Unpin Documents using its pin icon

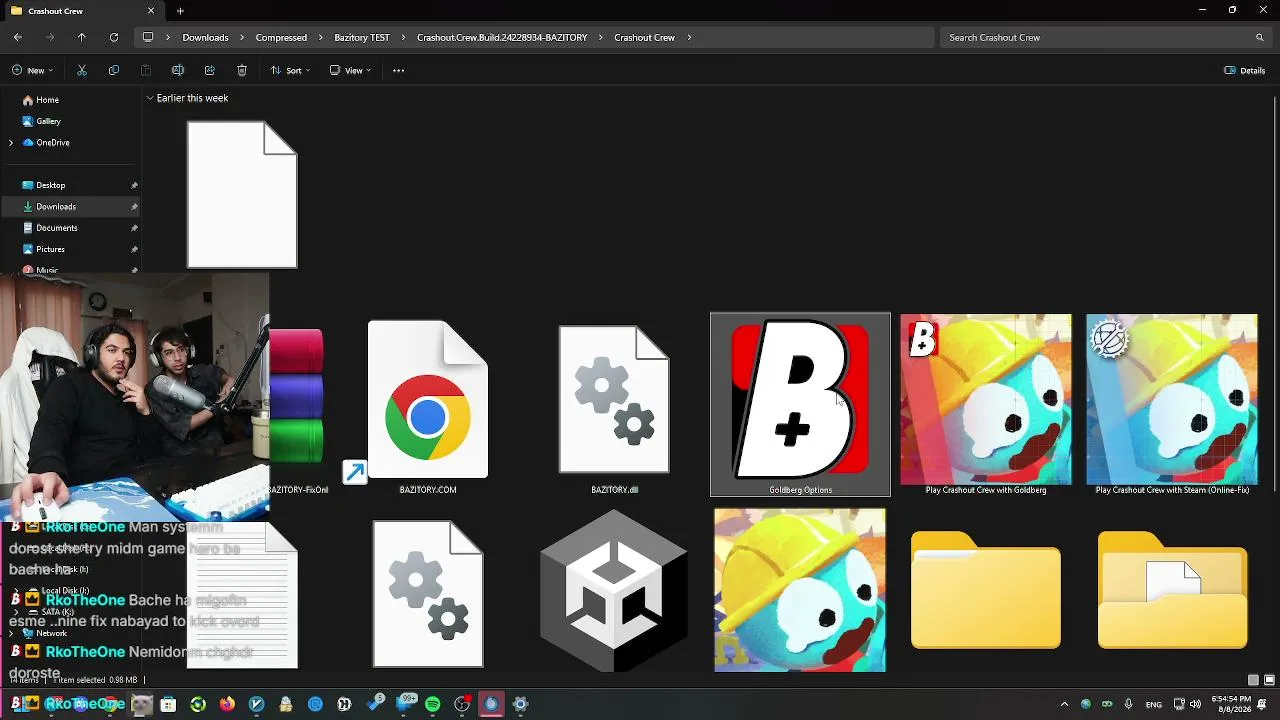pyautogui.click(x=134, y=228)
